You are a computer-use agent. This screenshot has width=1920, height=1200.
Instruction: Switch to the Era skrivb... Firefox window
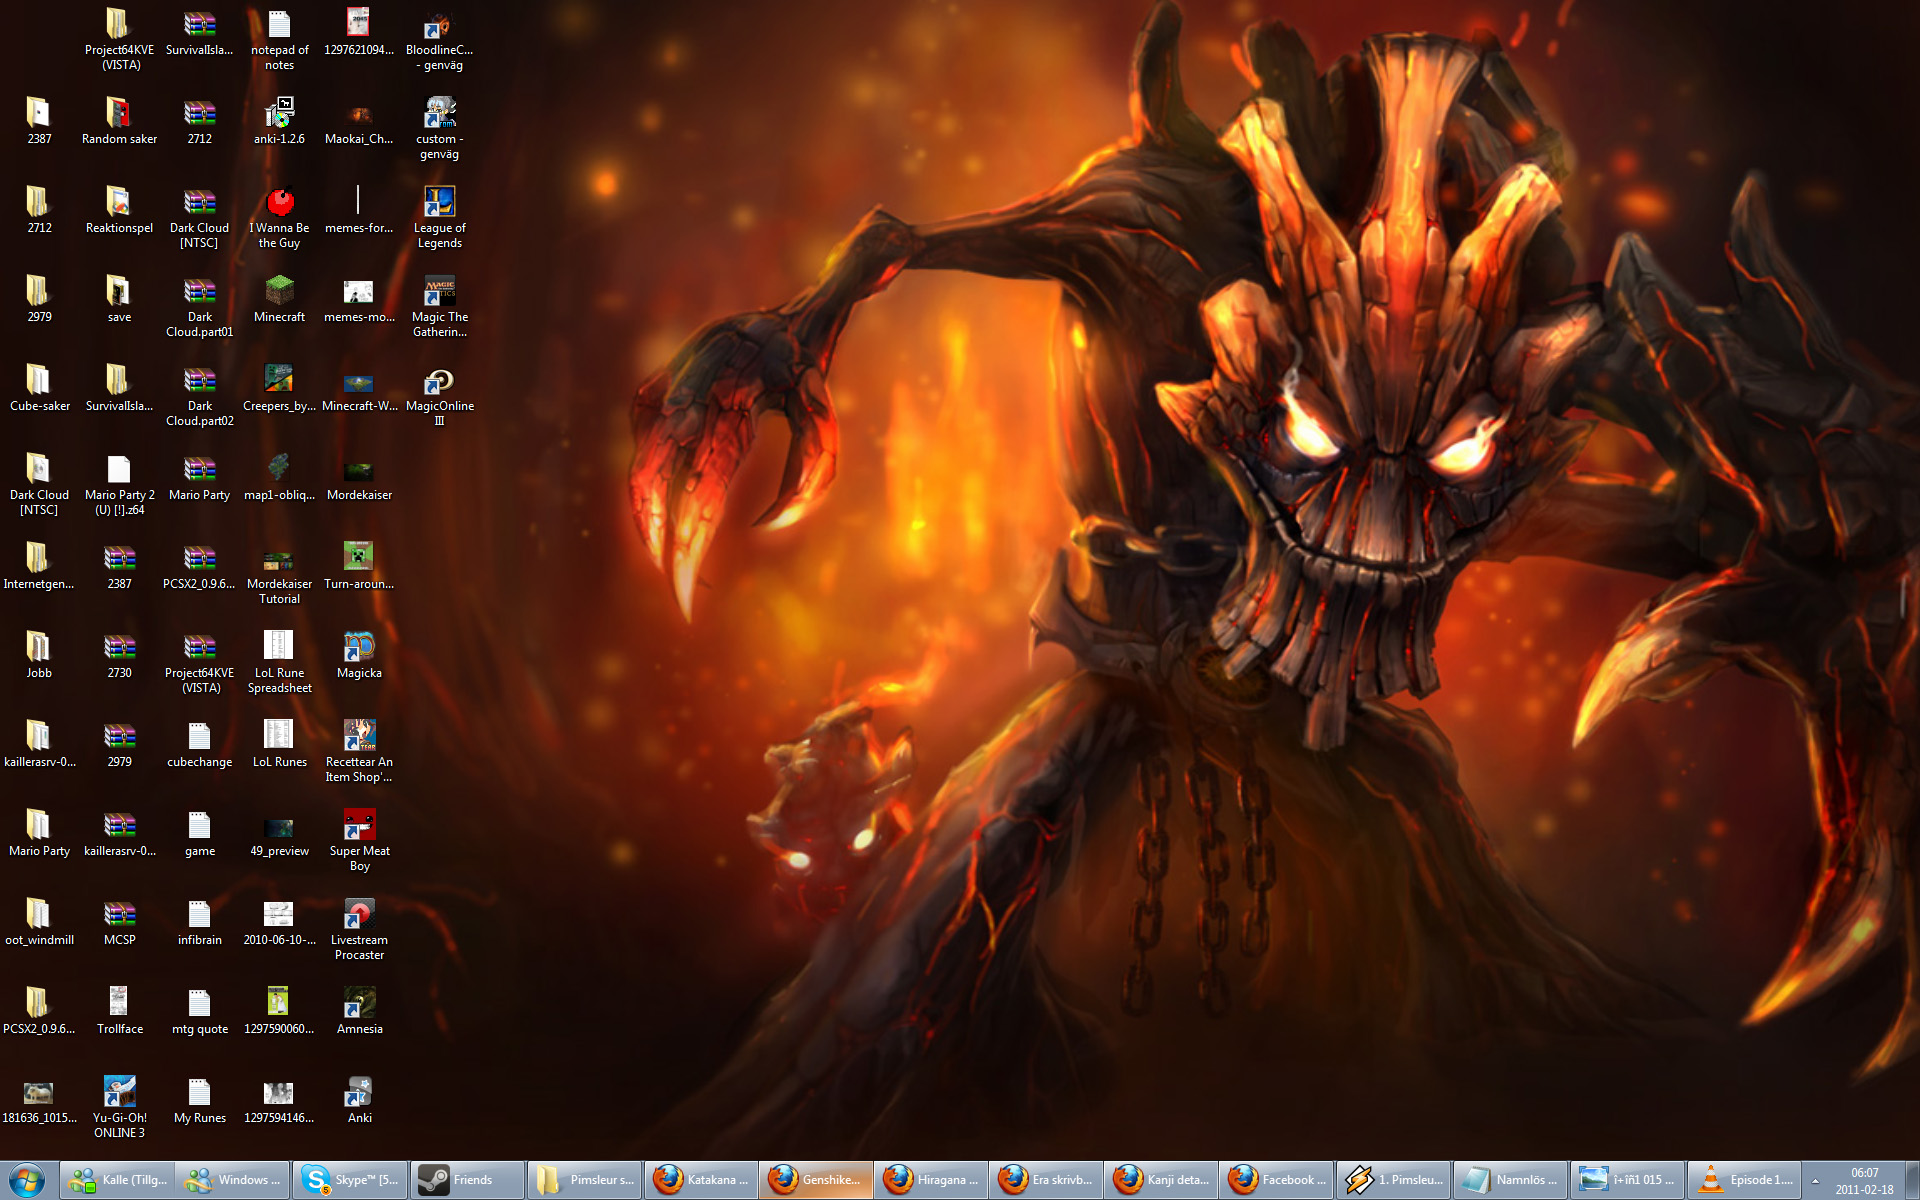click(x=1046, y=1180)
